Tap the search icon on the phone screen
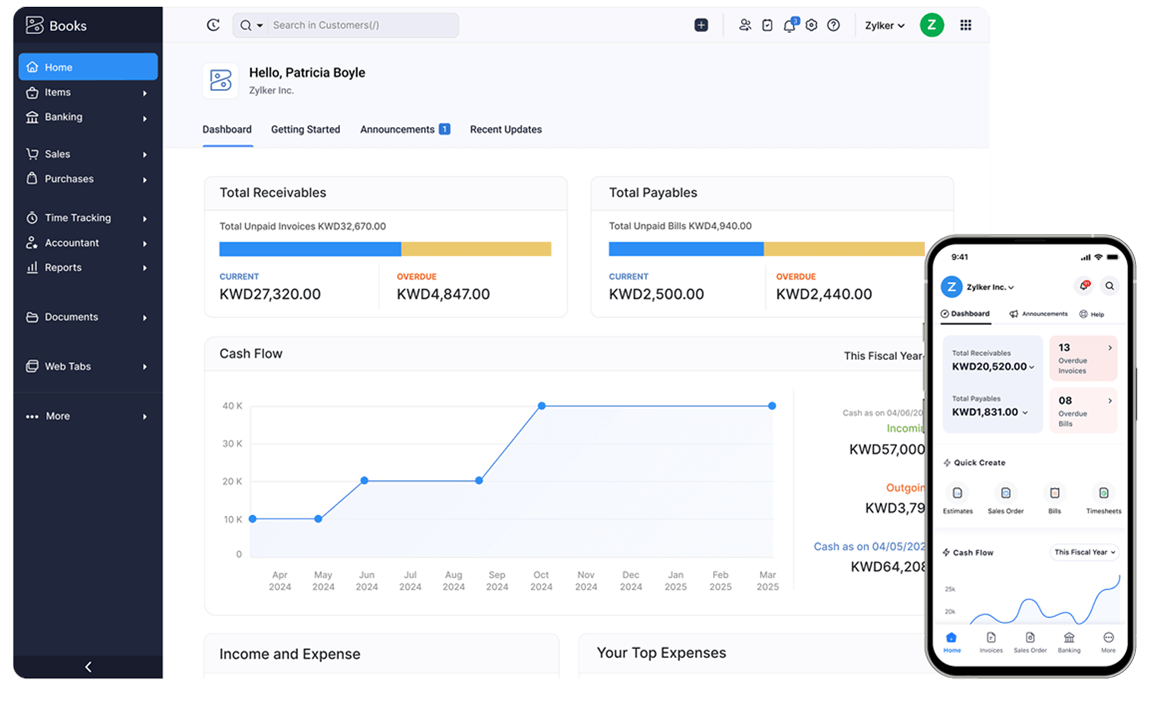The width and height of the screenshot is (1162, 706). (1109, 286)
